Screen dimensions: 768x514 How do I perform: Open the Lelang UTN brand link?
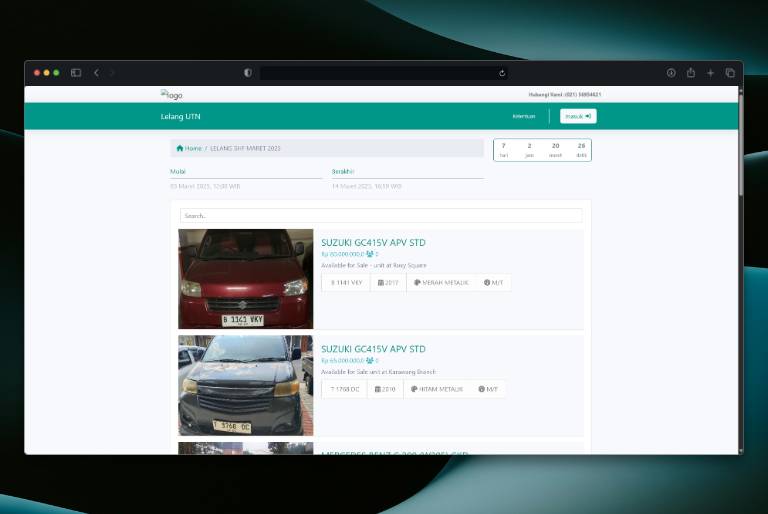tap(180, 117)
